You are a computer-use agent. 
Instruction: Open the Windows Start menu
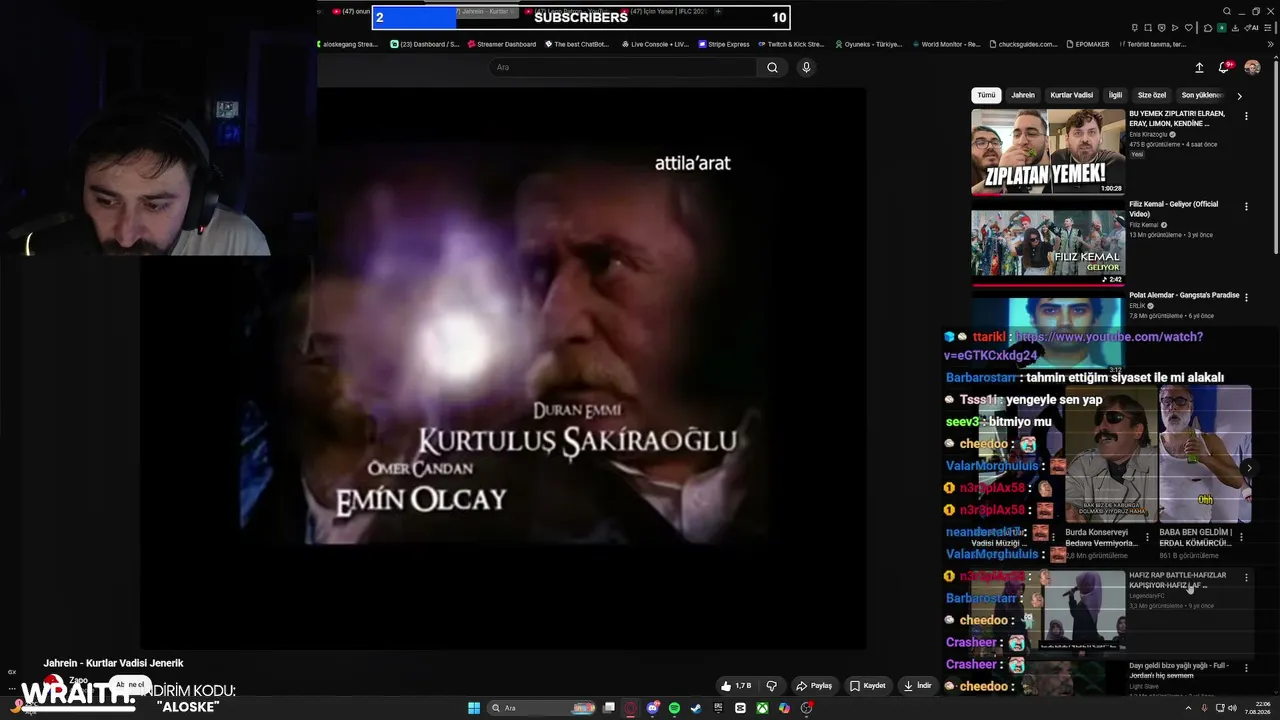click(x=474, y=708)
